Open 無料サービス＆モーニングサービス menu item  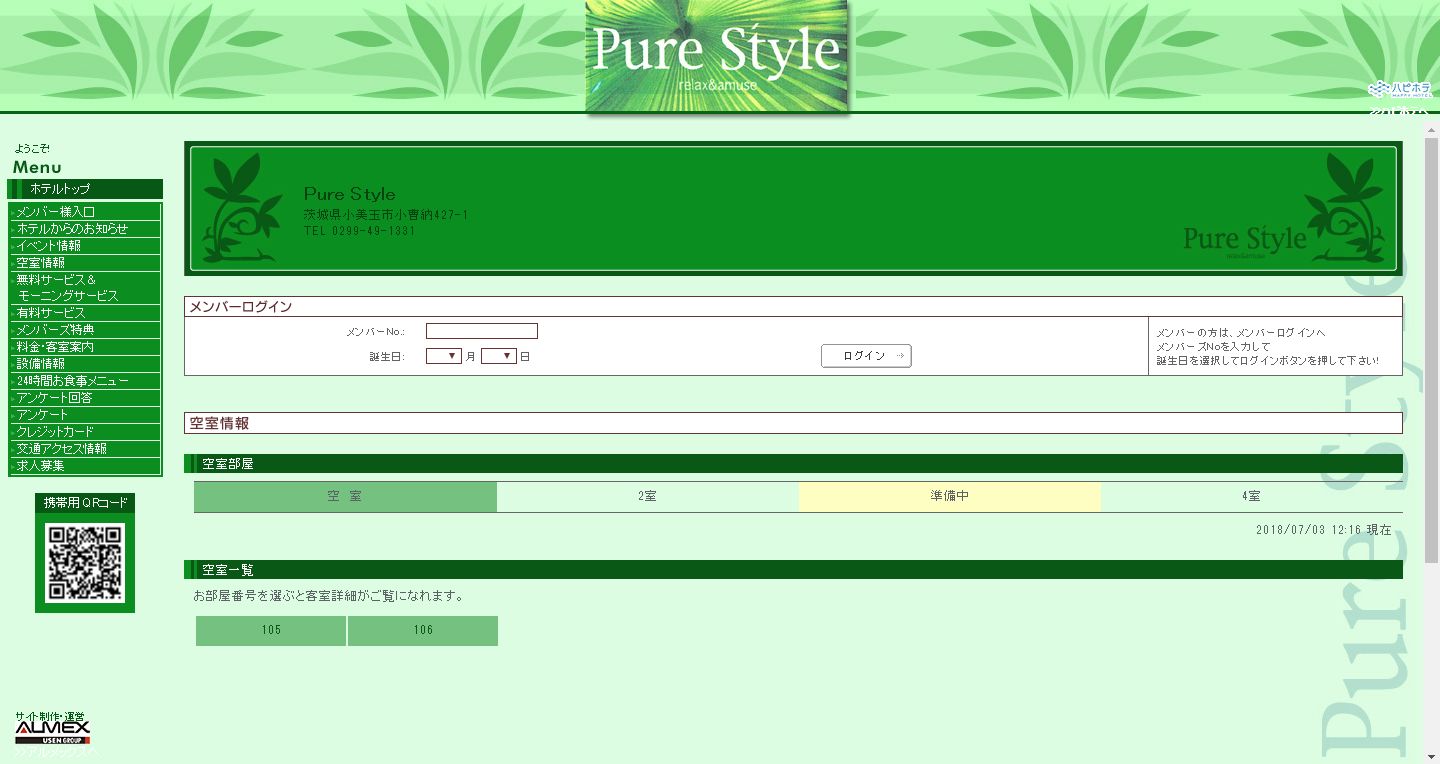pos(85,288)
